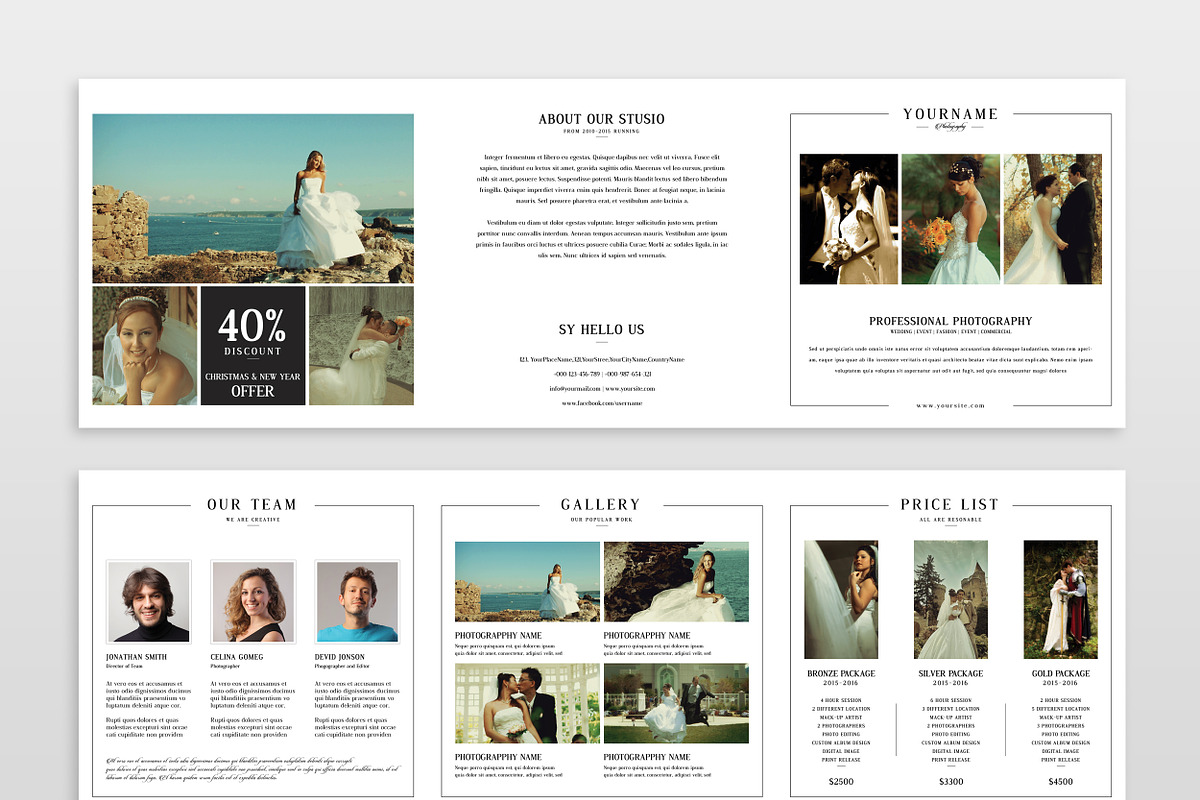Click gallery photo of bride sitting on rocks
This screenshot has width=1200, height=800.
tap(676, 582)
